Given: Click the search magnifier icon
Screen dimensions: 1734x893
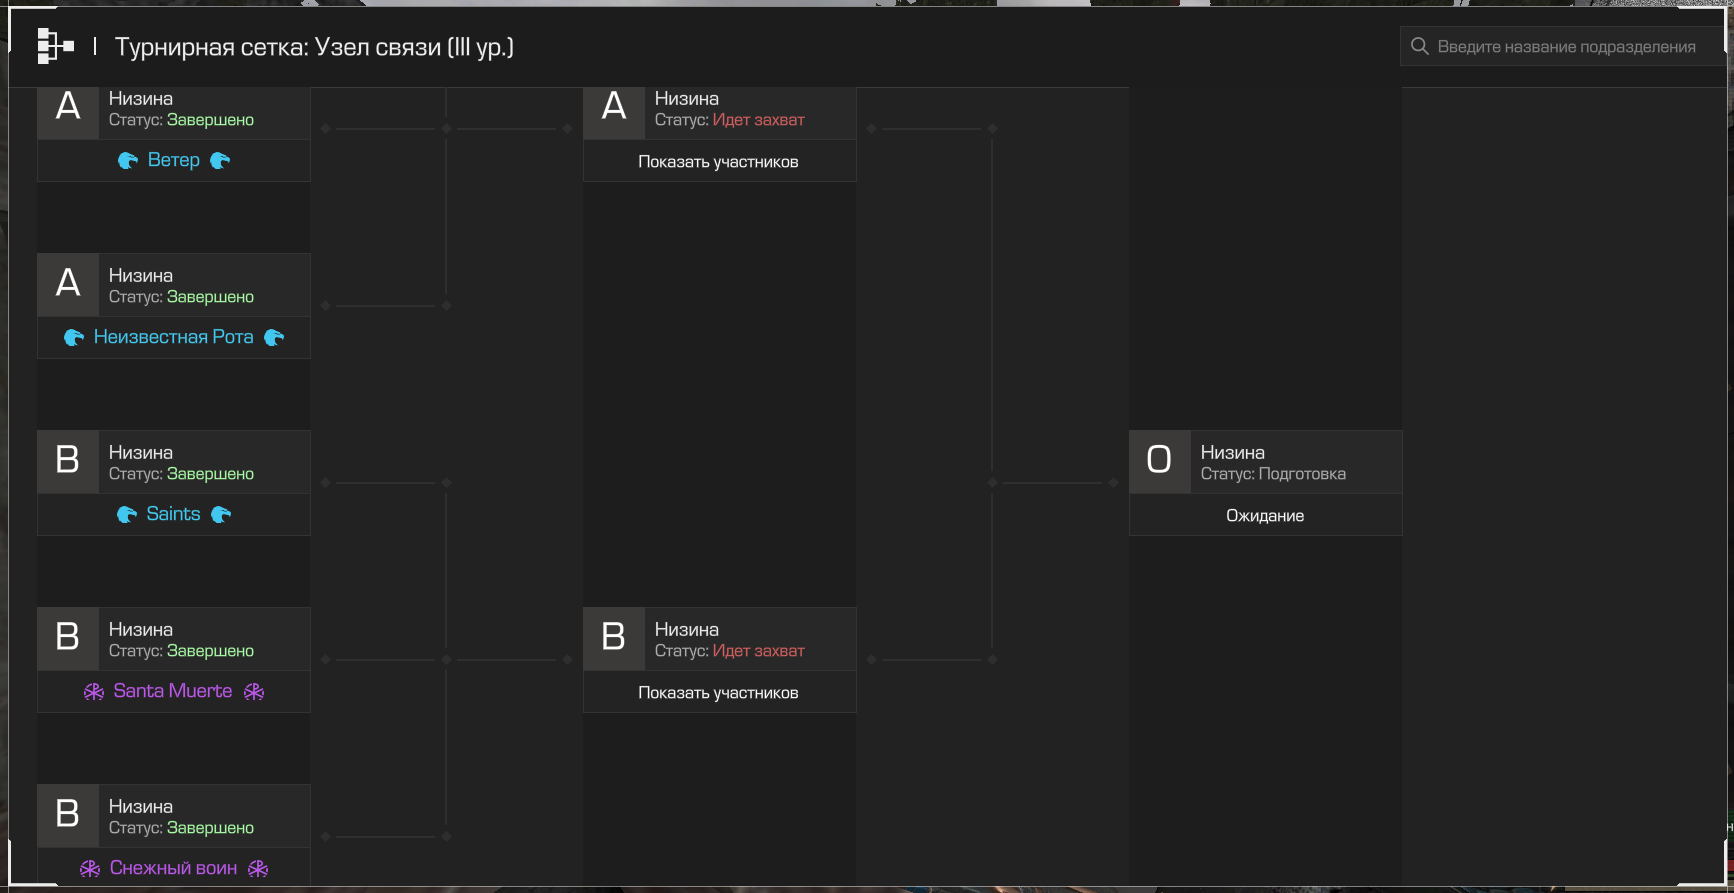Looking at the screenshot, I should click(1419, 46).
